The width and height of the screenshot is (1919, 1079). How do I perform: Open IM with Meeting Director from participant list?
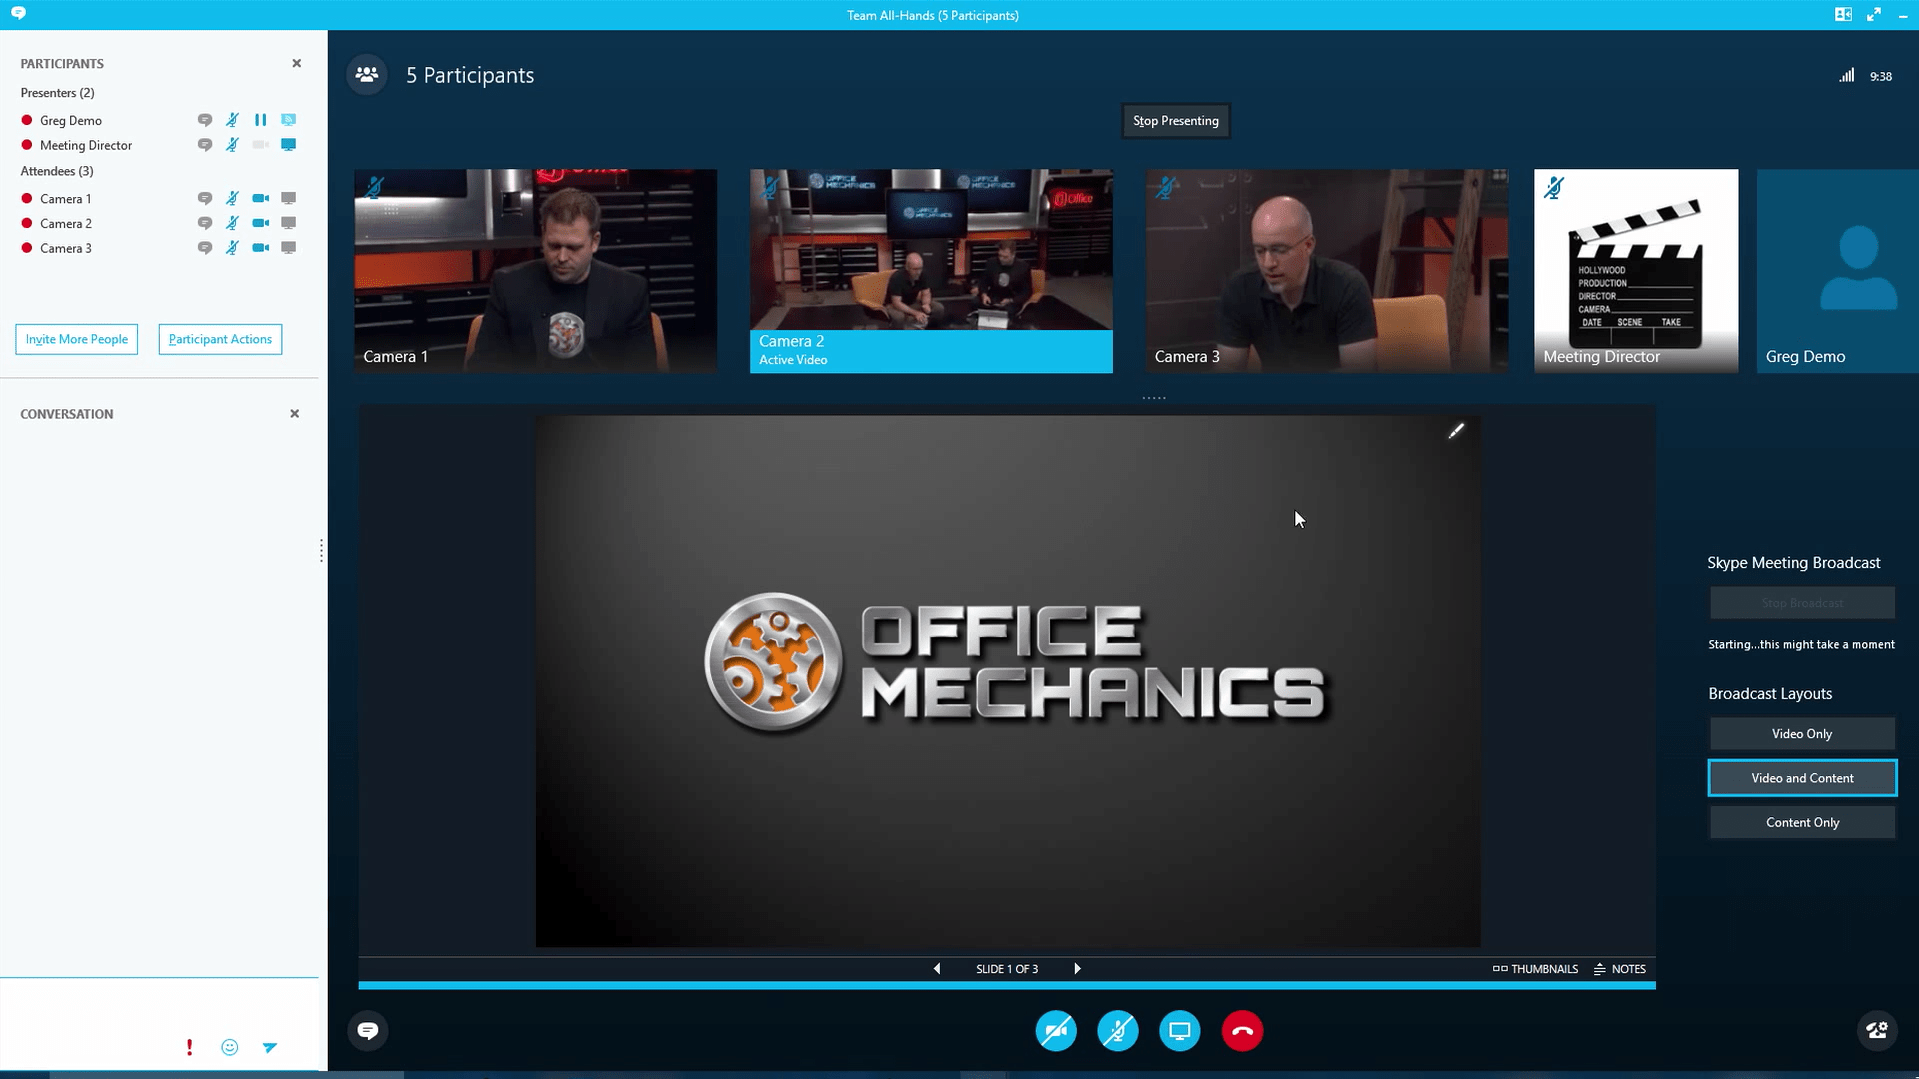(205, 145)
